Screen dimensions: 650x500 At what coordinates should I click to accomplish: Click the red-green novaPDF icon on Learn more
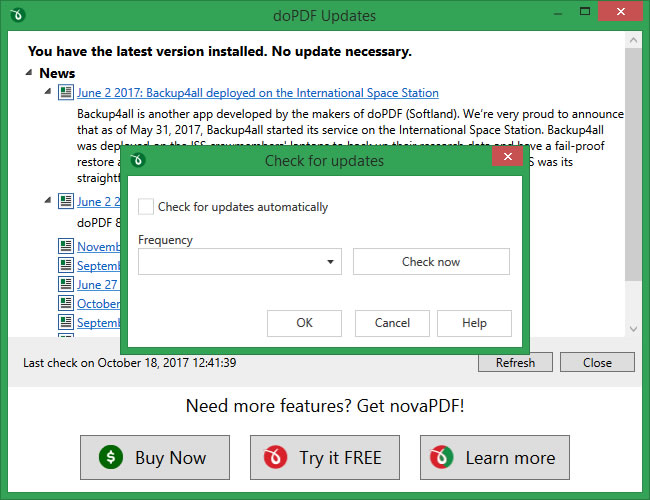pos(441,457)
